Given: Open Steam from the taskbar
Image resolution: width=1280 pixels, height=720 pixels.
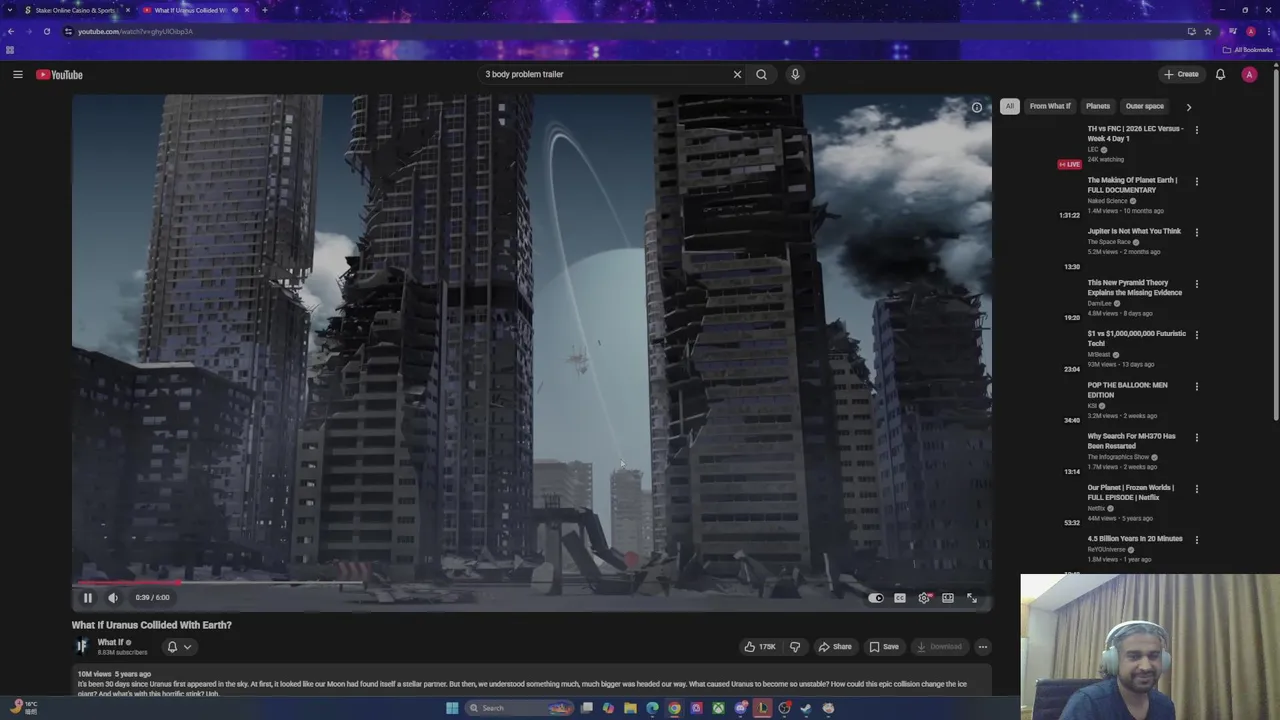Looking at the screenshot, I should (x=806, y=708).
